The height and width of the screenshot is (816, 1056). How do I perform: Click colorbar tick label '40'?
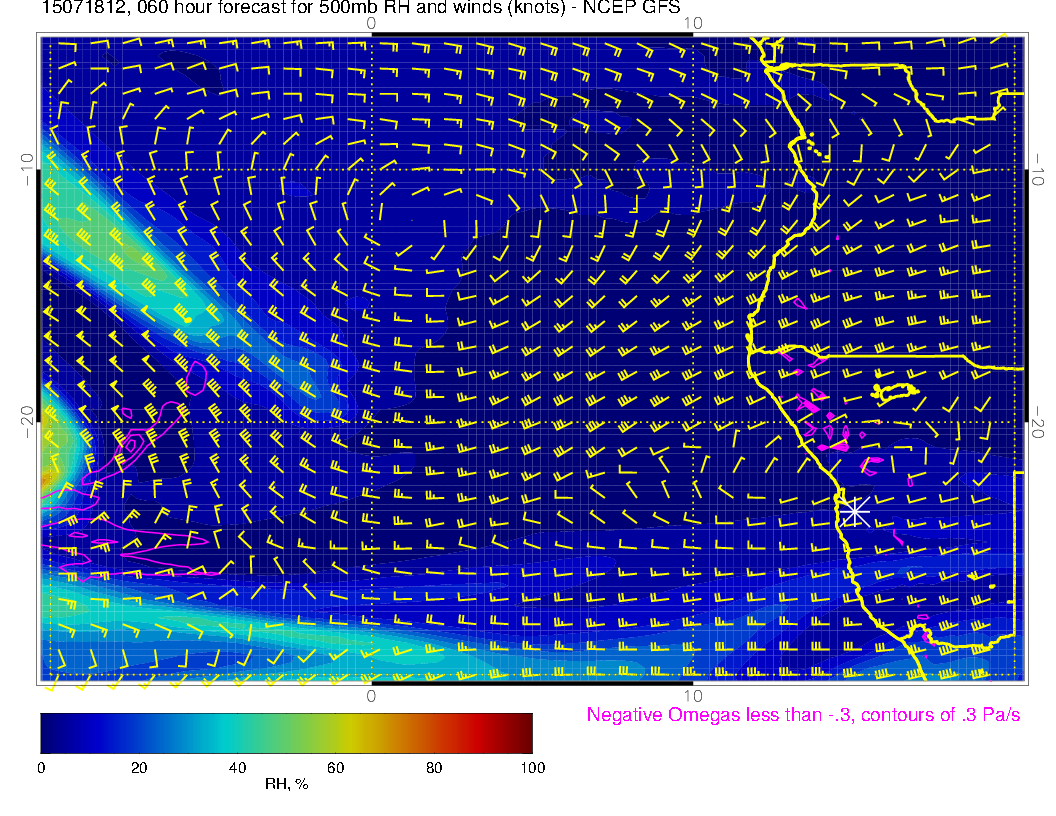pos(237,768)
